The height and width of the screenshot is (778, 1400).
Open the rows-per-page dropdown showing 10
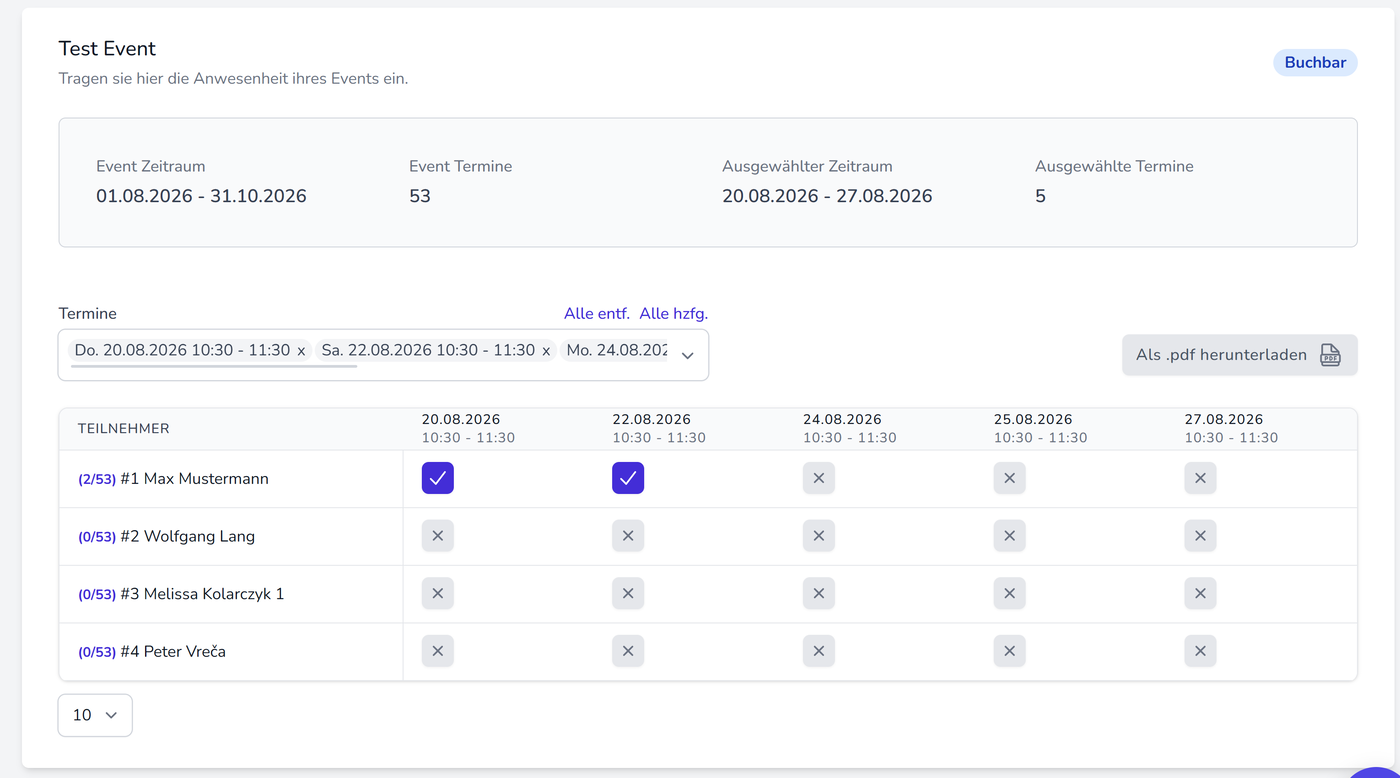[x=95, y=715]
